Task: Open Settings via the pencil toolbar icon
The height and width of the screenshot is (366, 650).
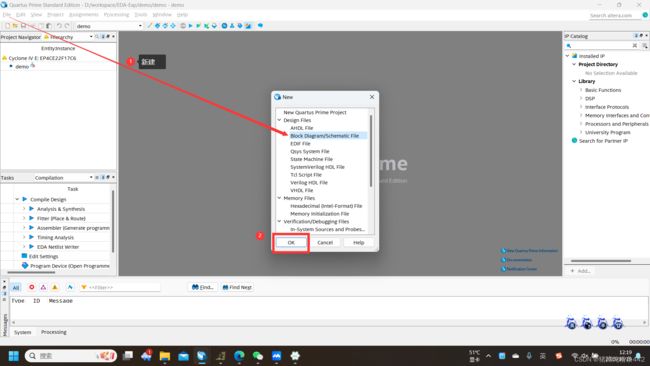Action: [149, 26]
